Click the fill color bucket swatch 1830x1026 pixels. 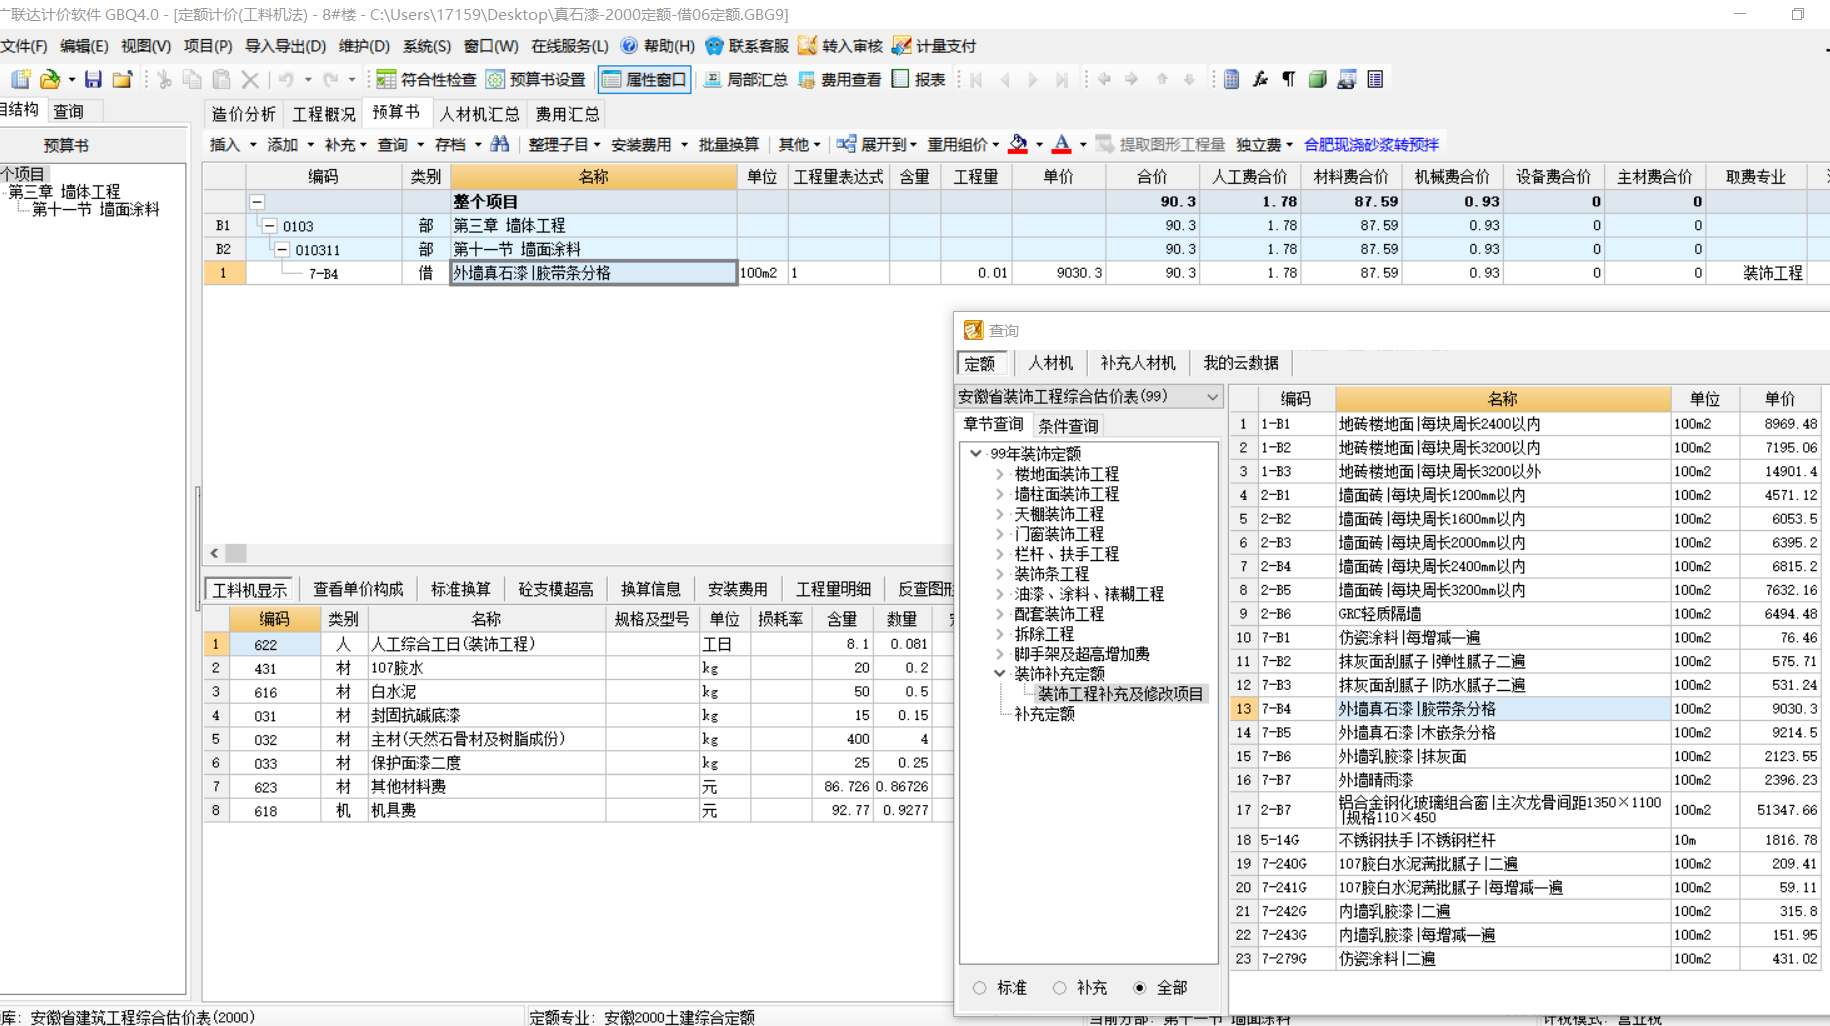pyautogui.click(x=1018, y=144)
